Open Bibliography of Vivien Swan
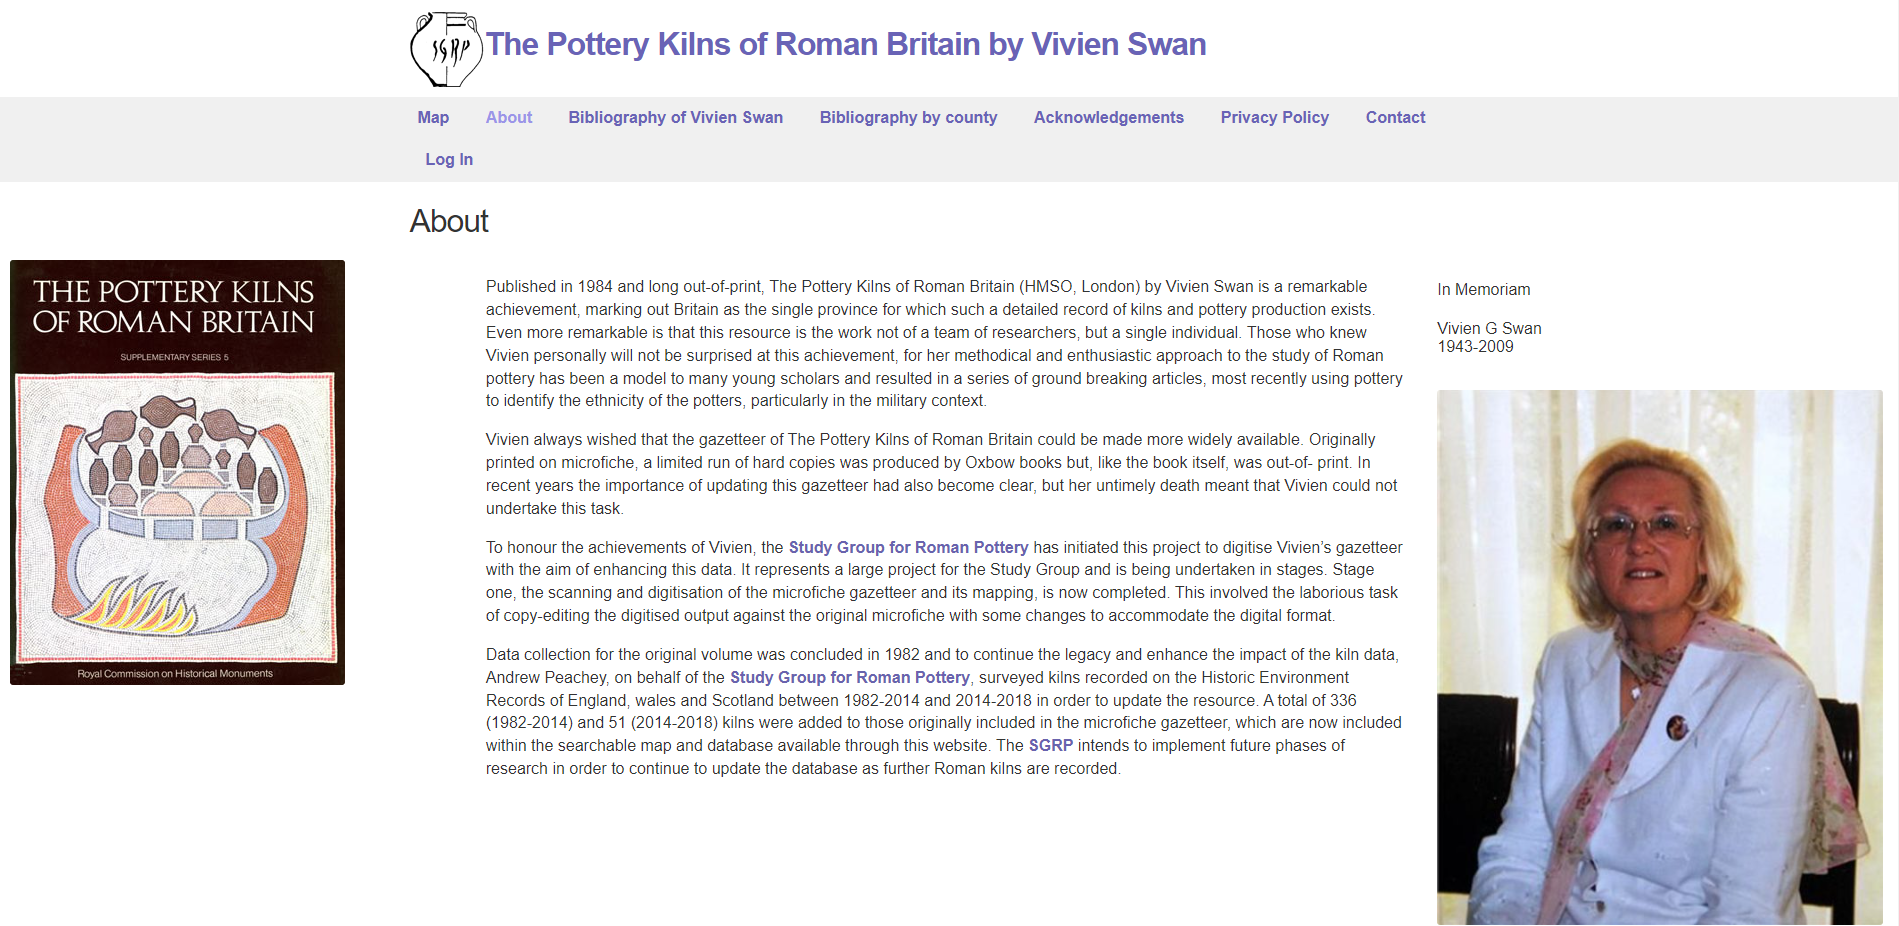Image resolution: width=1899 pixels, height=926 pixels. coord(676,117)
